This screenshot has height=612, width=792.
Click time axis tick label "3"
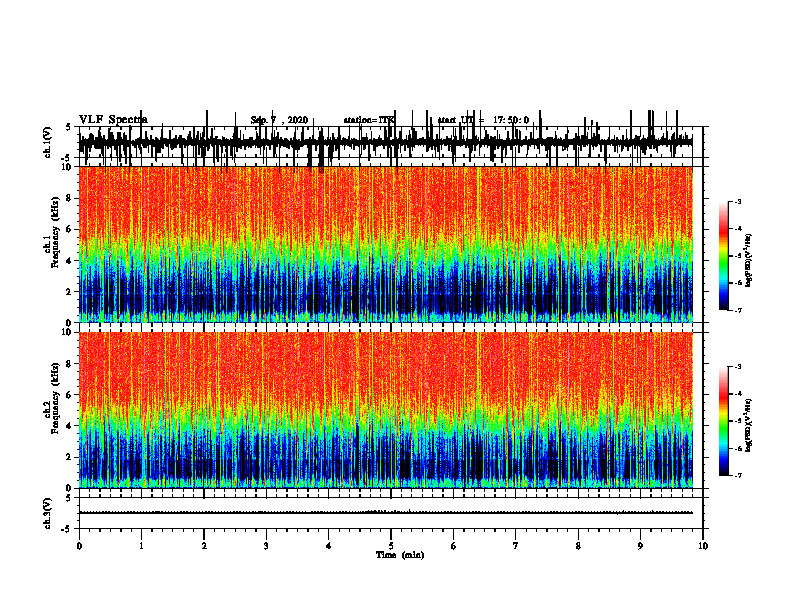266,546
